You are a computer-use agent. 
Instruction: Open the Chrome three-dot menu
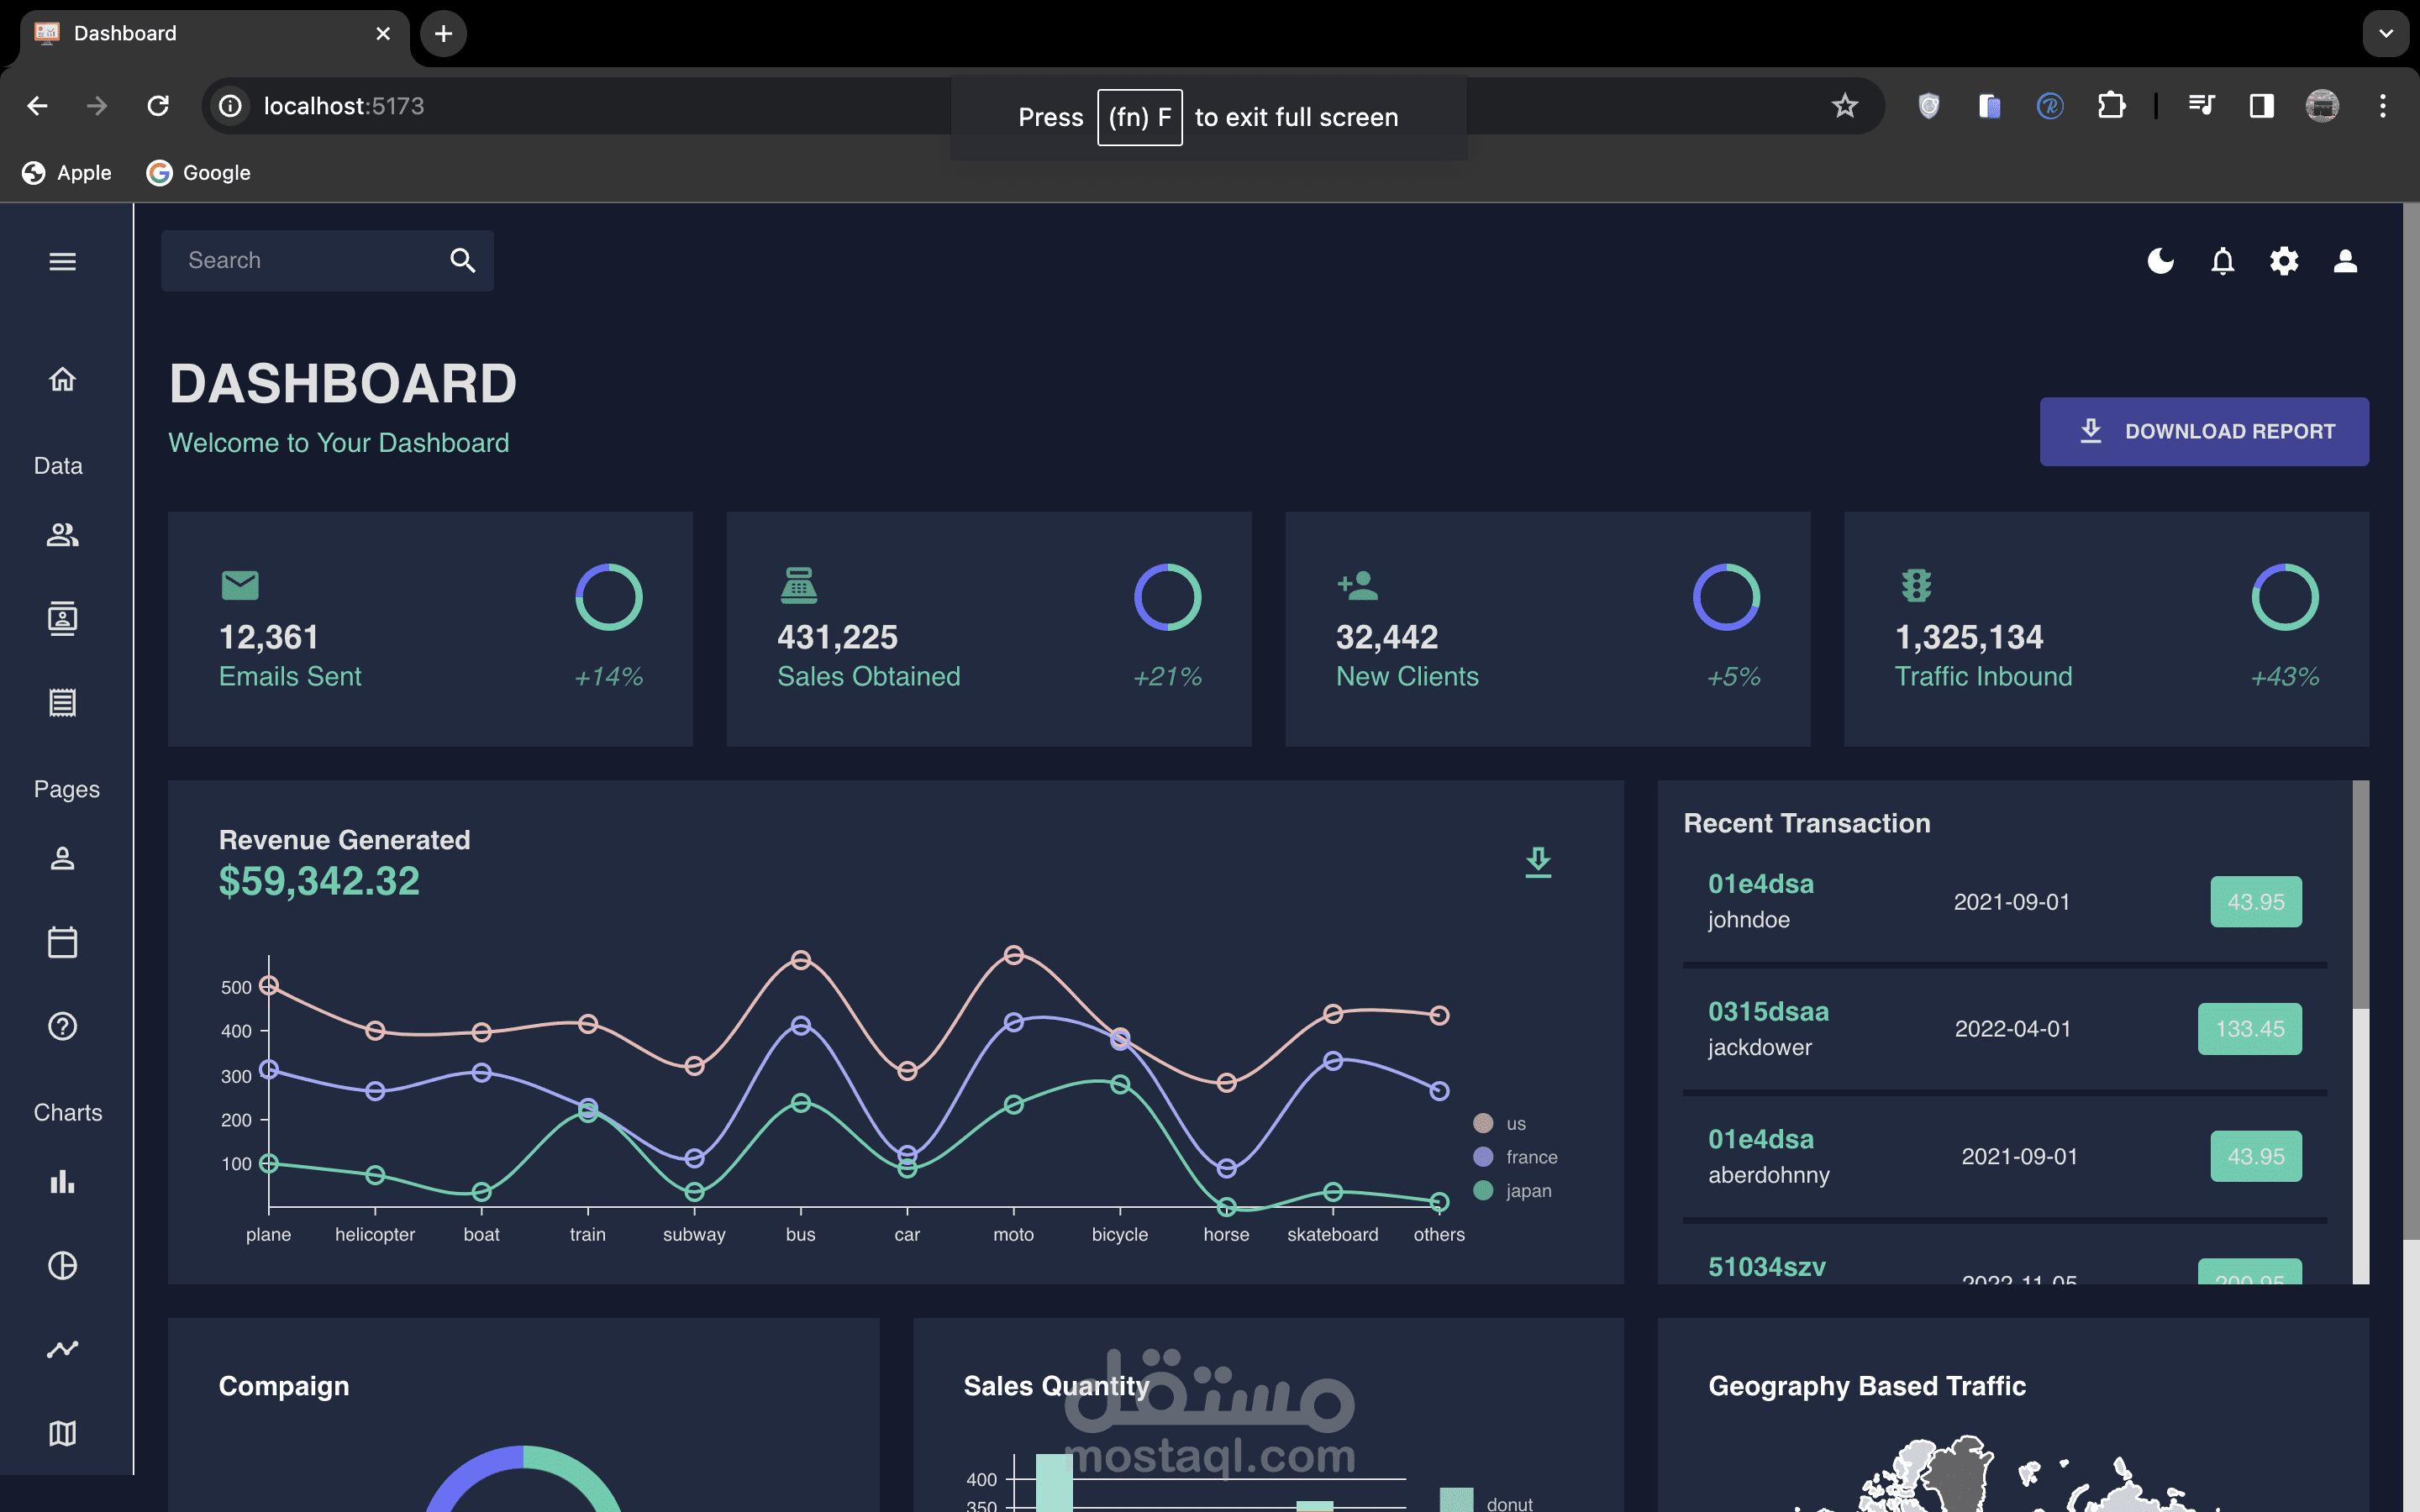[x=2383, y=105]
